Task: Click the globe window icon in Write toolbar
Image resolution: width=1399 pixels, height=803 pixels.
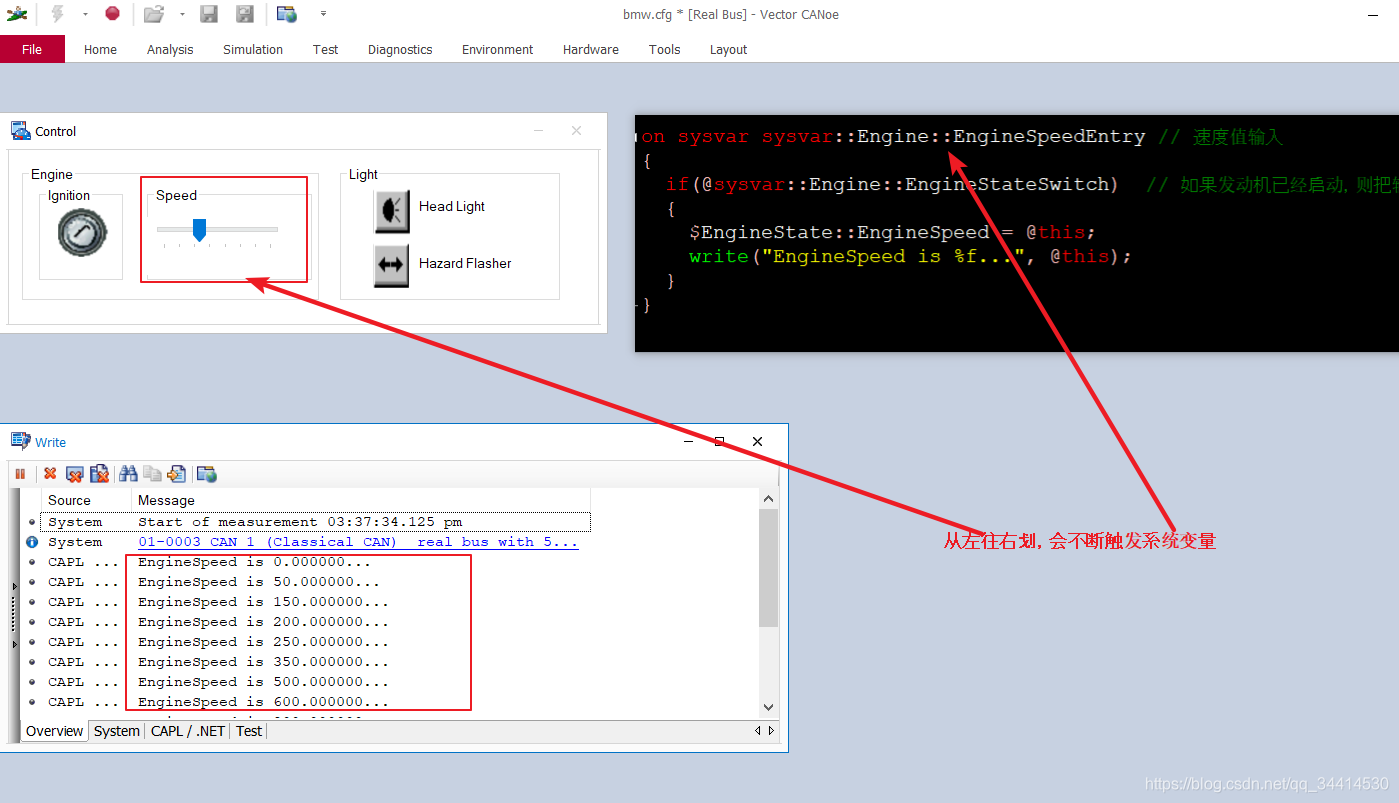Action: 207,474
